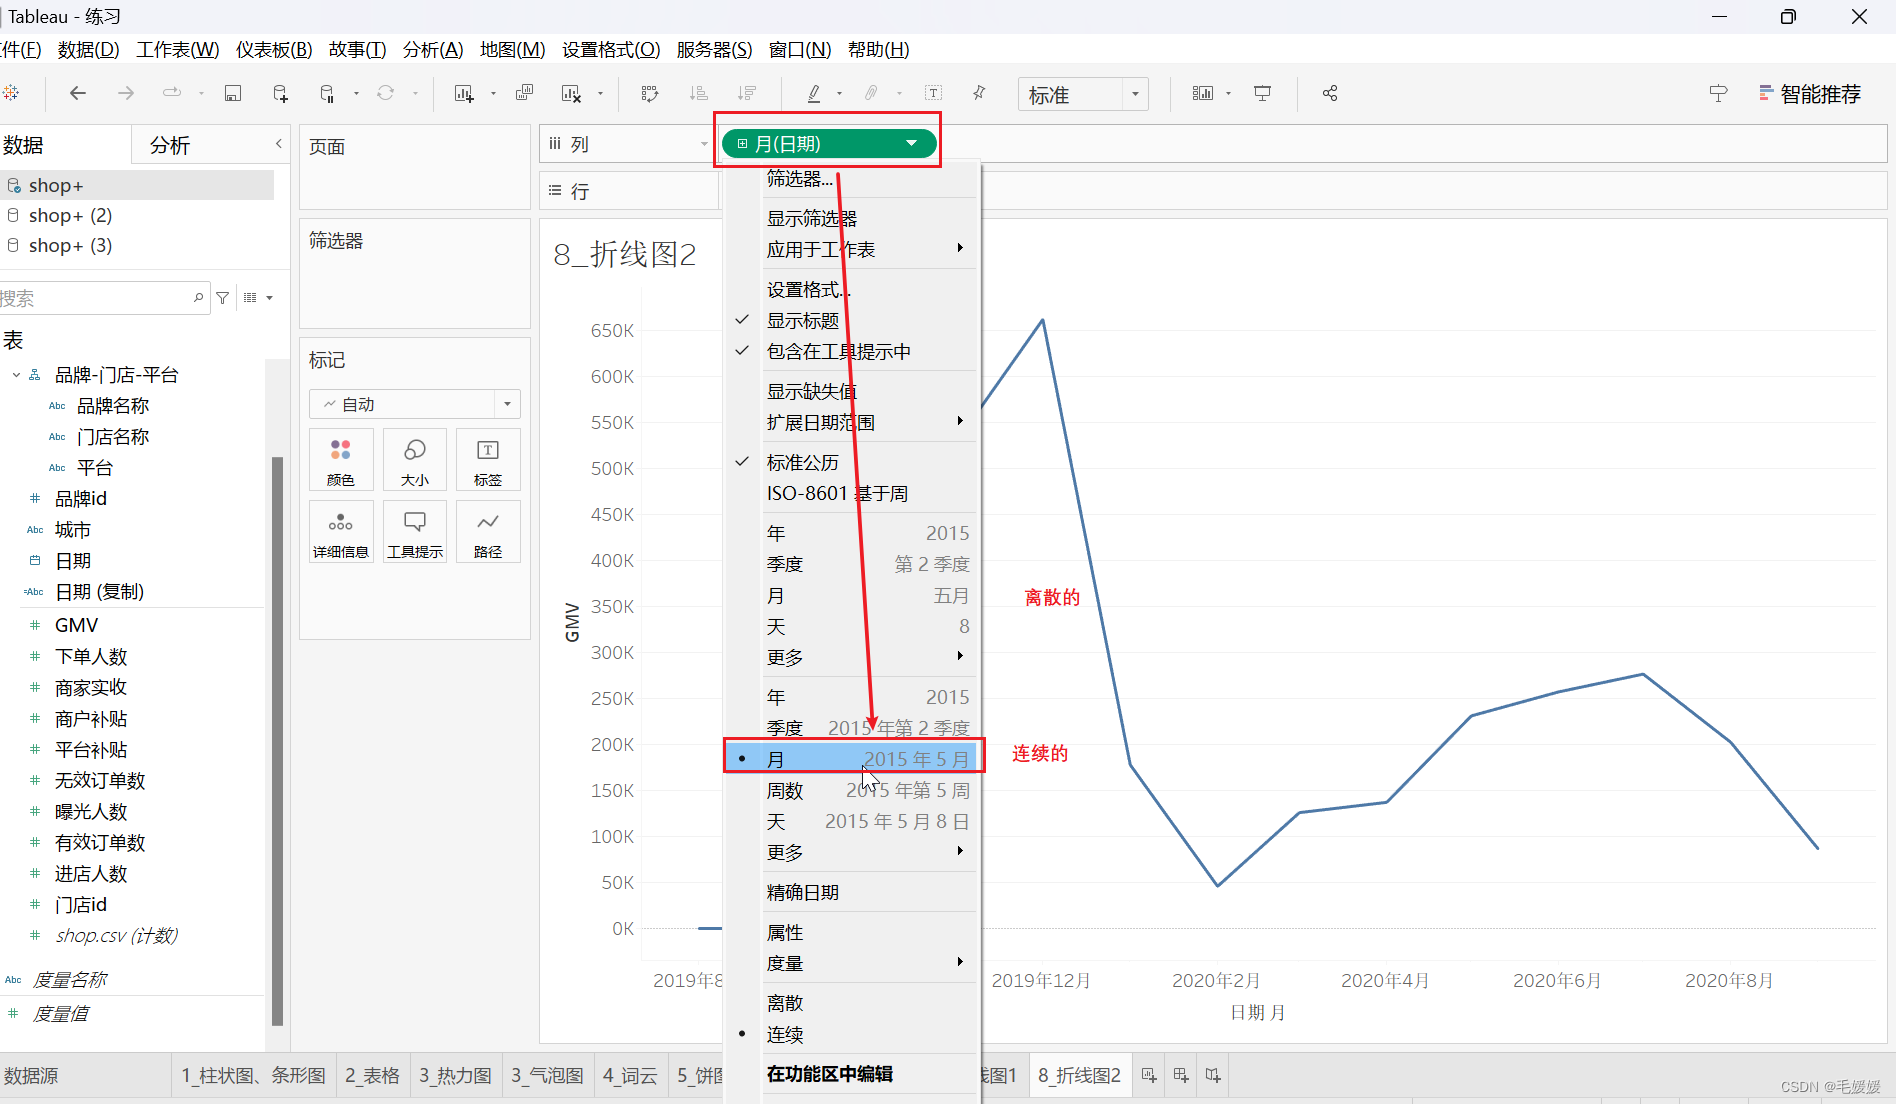Click the data pane vertical scrollbar
Viewport: 1896px width, 1104px height.
coord(277,740)
